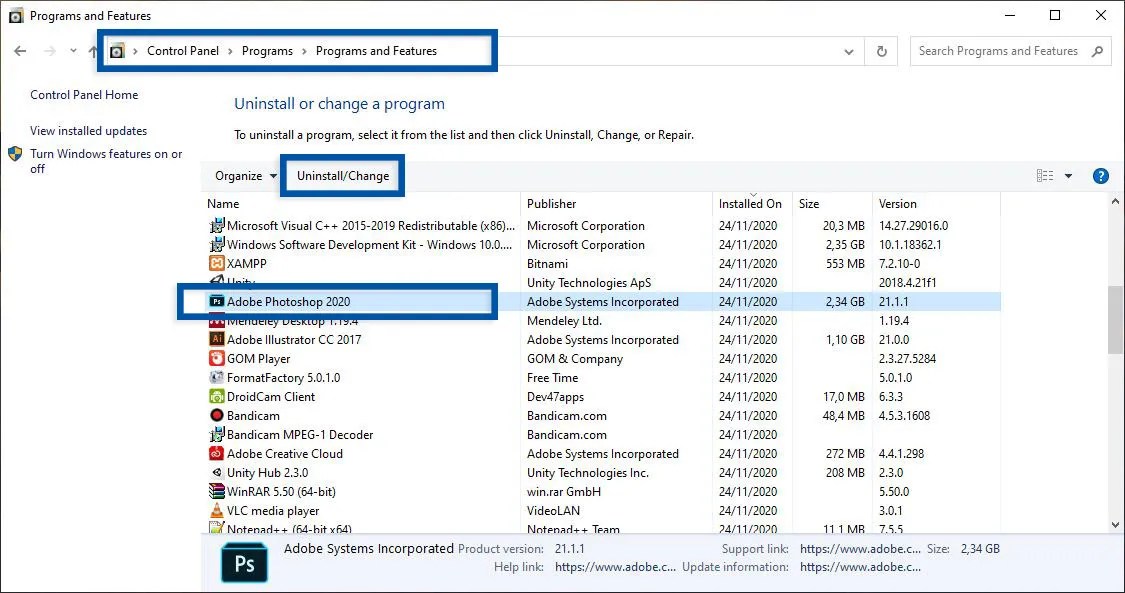Open the address bar history dropdown arrow

848,51
